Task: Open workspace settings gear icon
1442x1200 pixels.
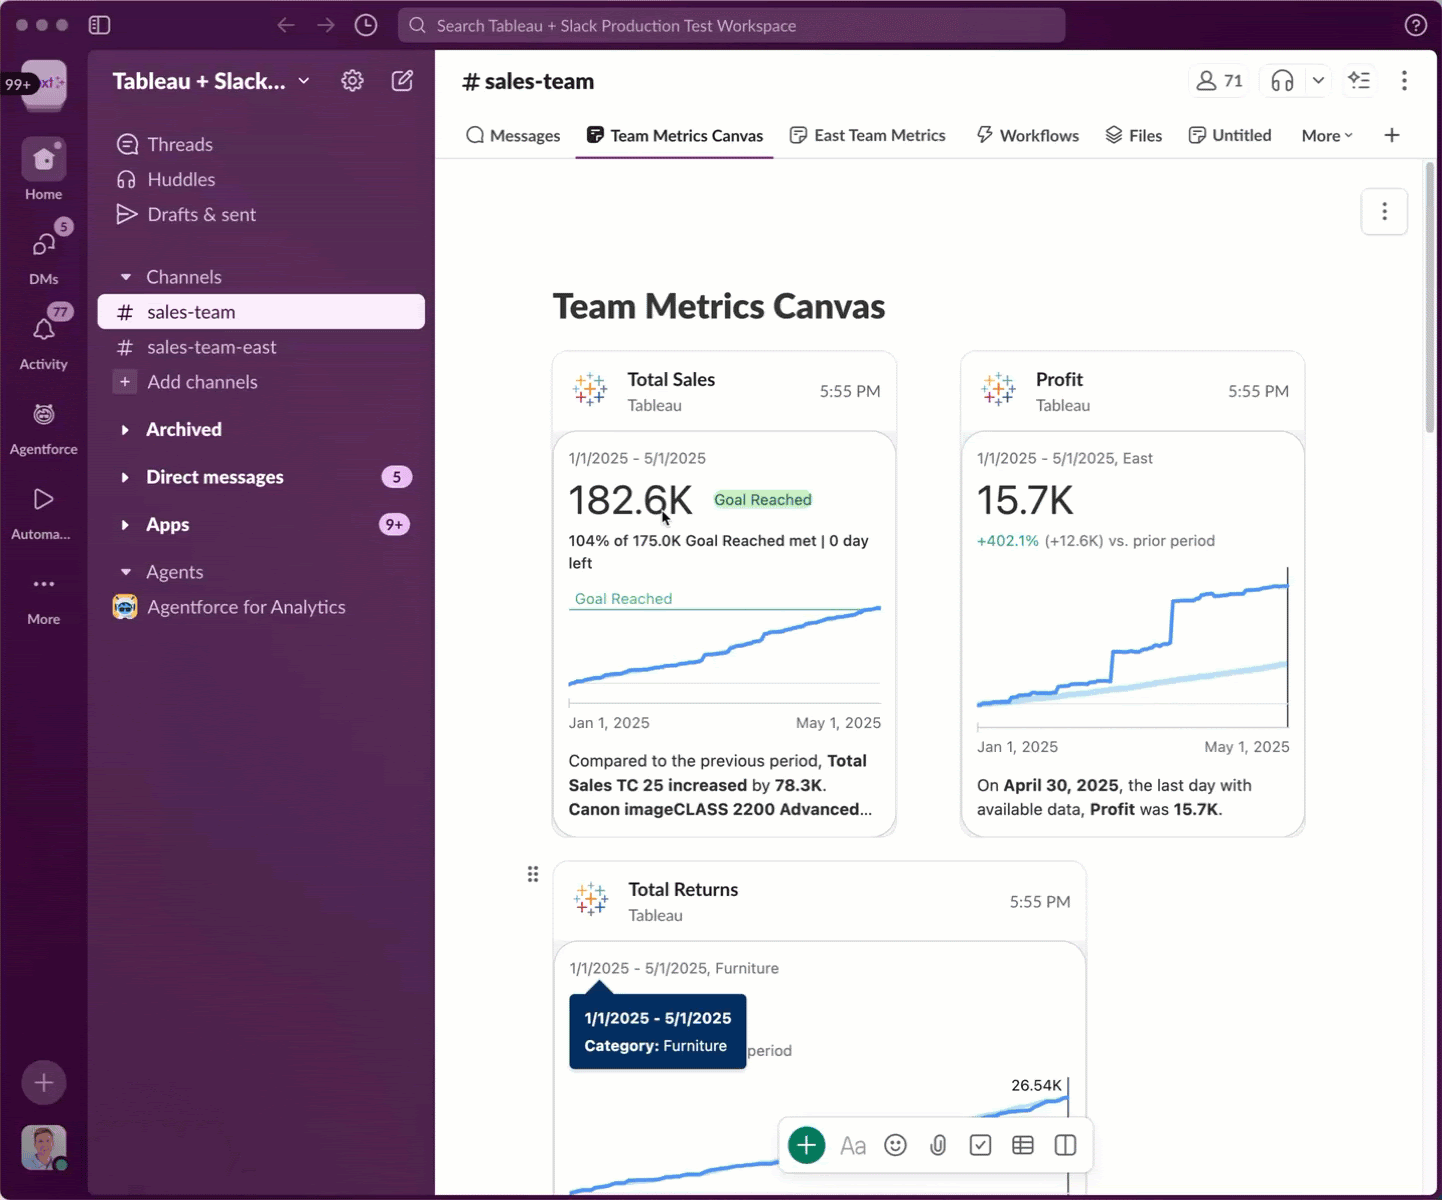Action: click(x=352, y=81)
